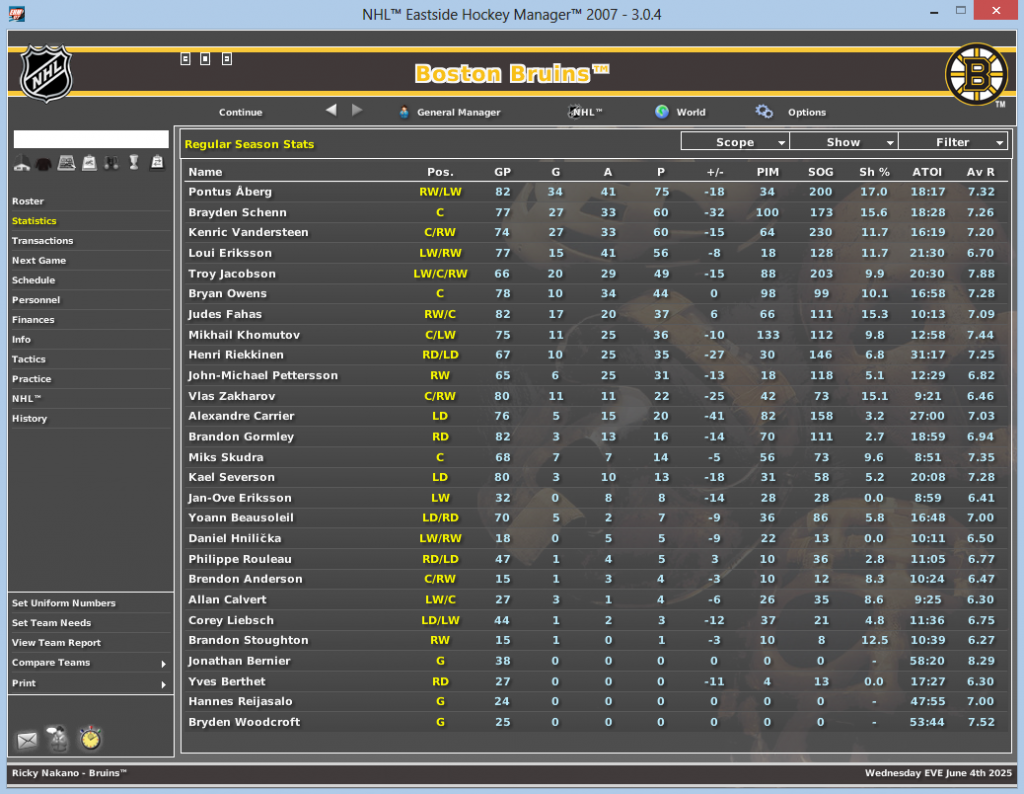This screenshot has width=1024, height=794.
Task: Open the Show dropdown
Action: [x=844, y=142]
